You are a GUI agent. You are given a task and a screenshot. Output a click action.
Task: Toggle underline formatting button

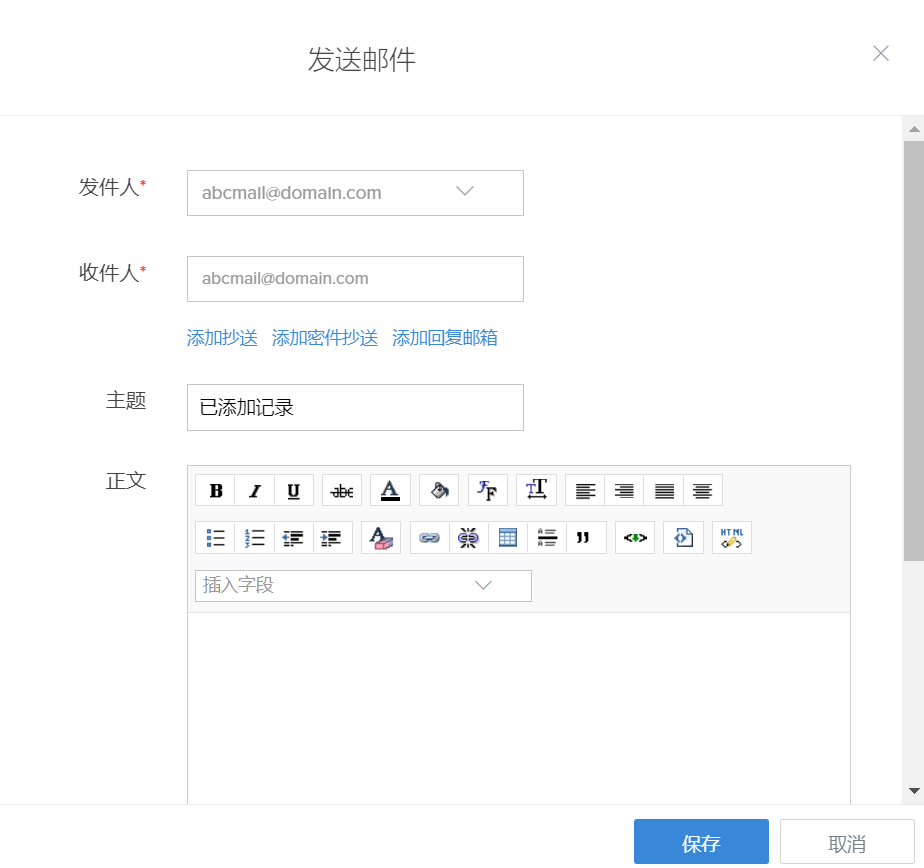pyautogui.click(x=293, y=490)
